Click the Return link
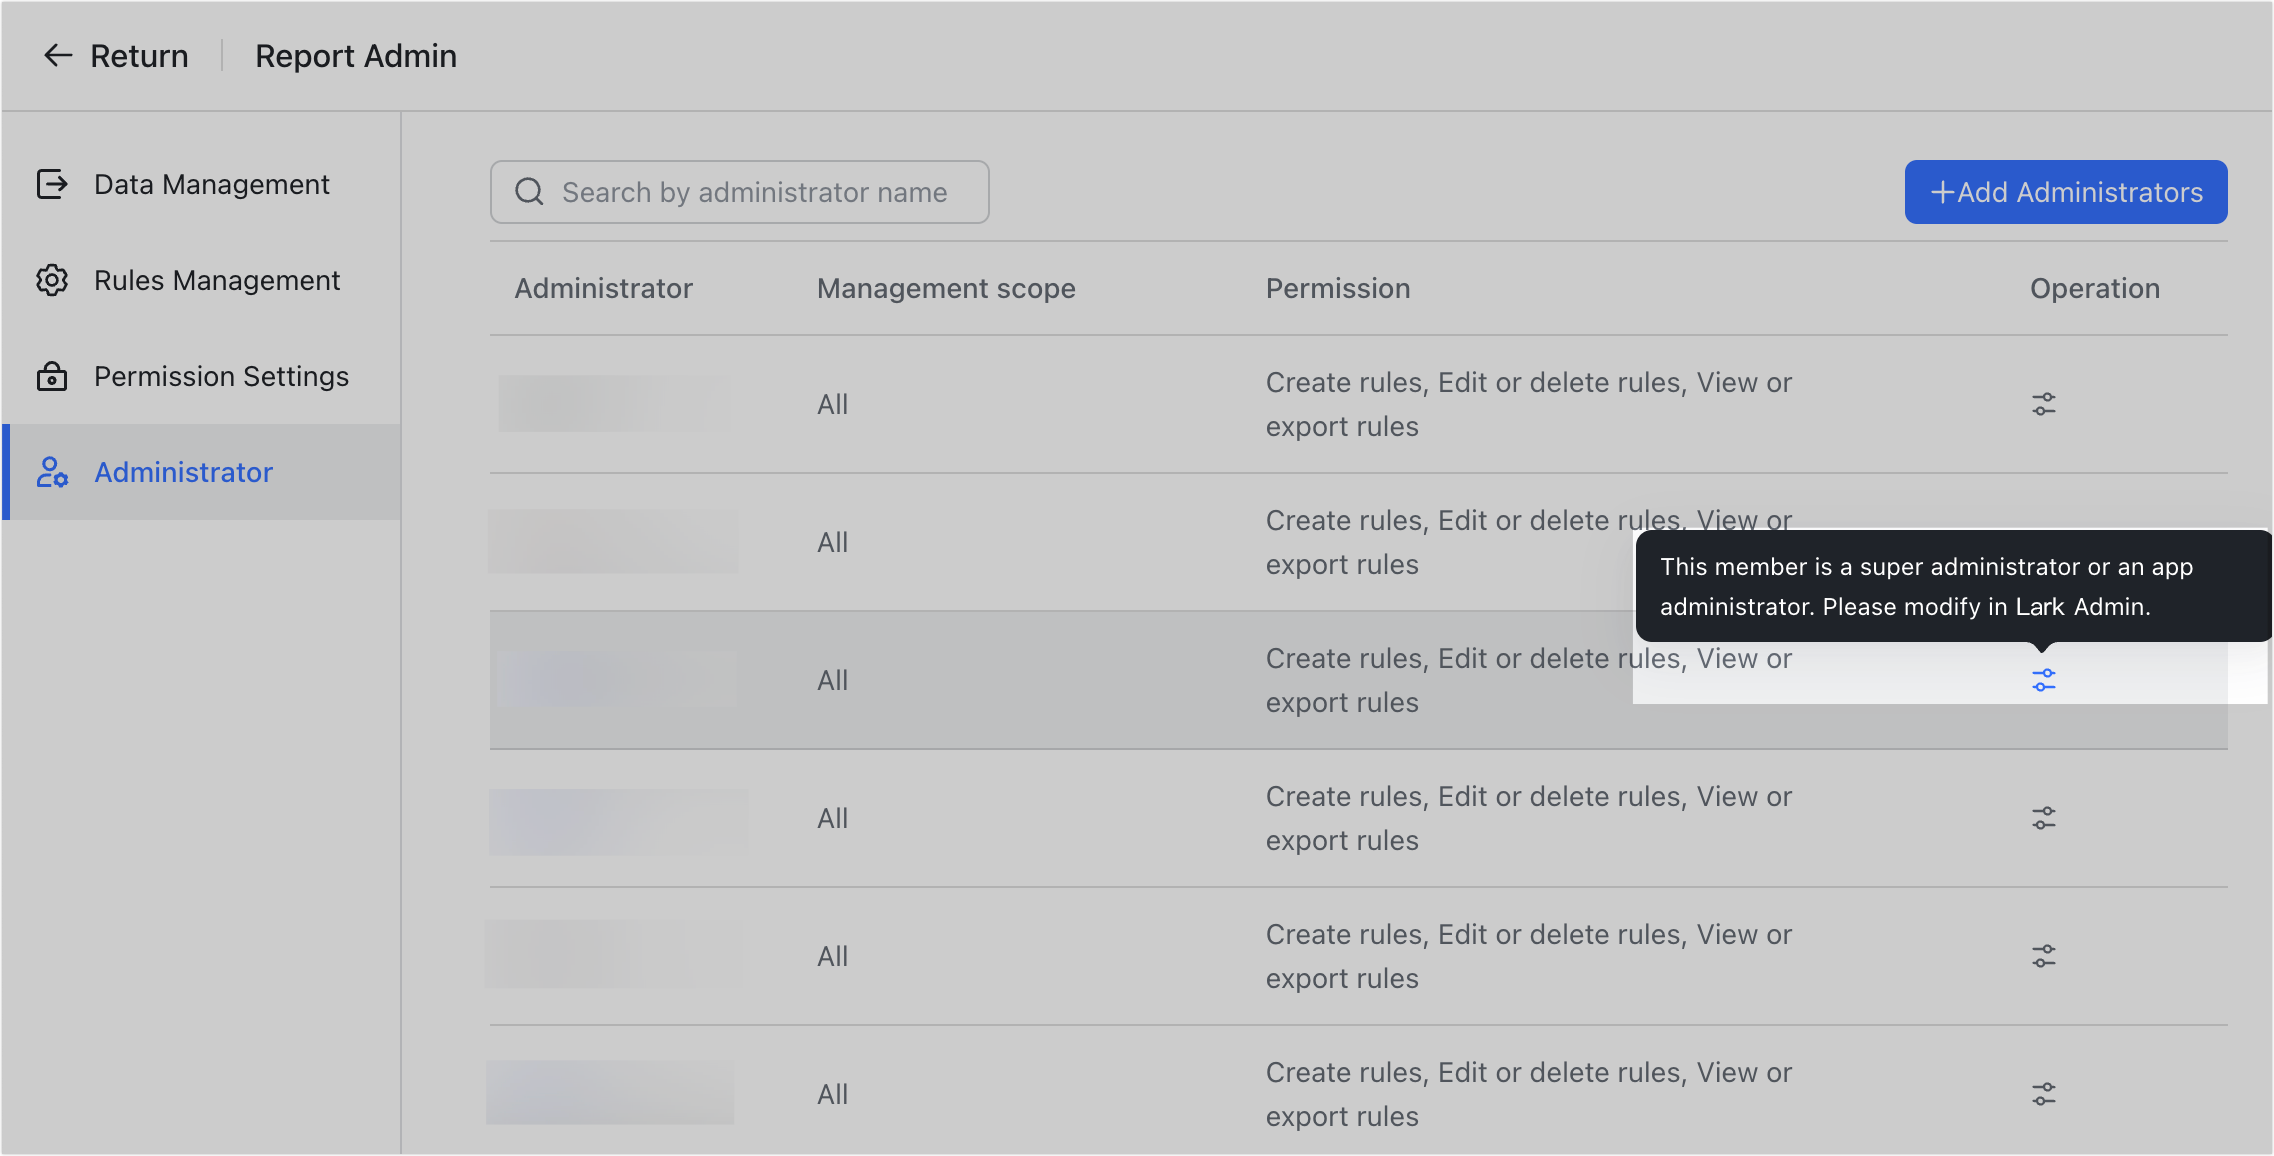The height and width of the screenshot is (1156, 2274). (139, 56)
